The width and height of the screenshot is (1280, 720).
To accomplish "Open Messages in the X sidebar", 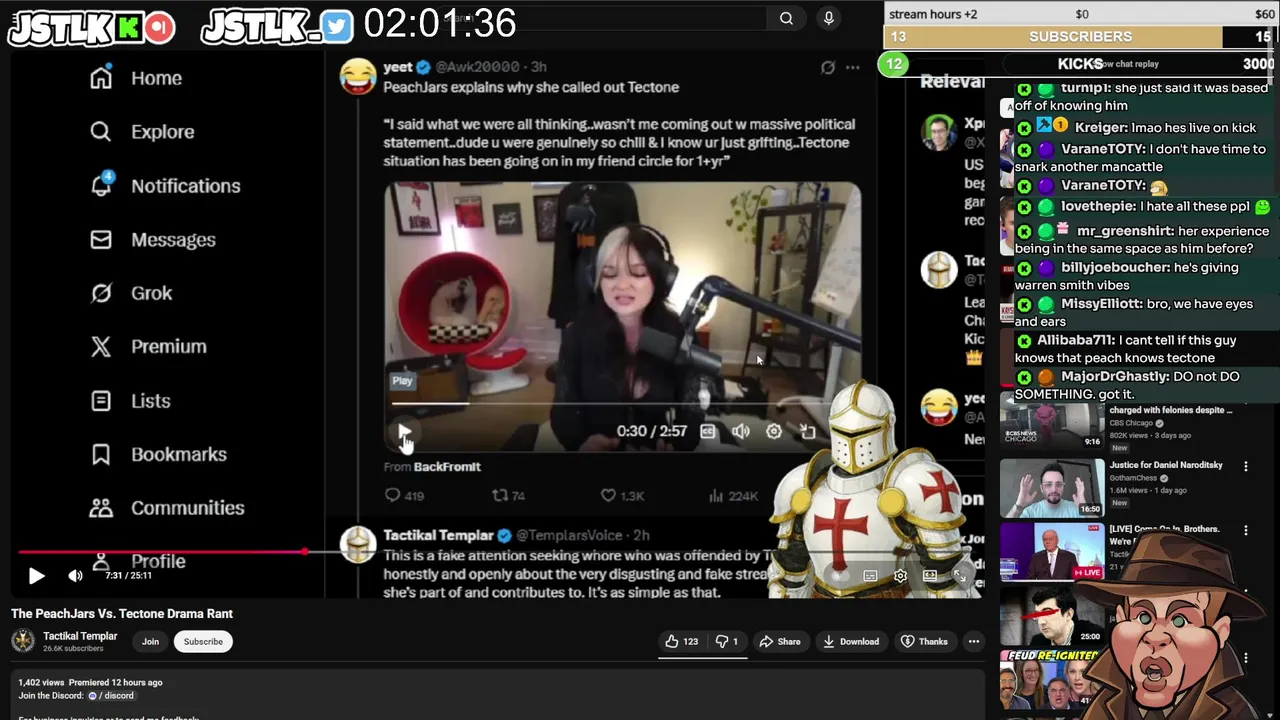I will pyautogui.click(x=153, y=240).
